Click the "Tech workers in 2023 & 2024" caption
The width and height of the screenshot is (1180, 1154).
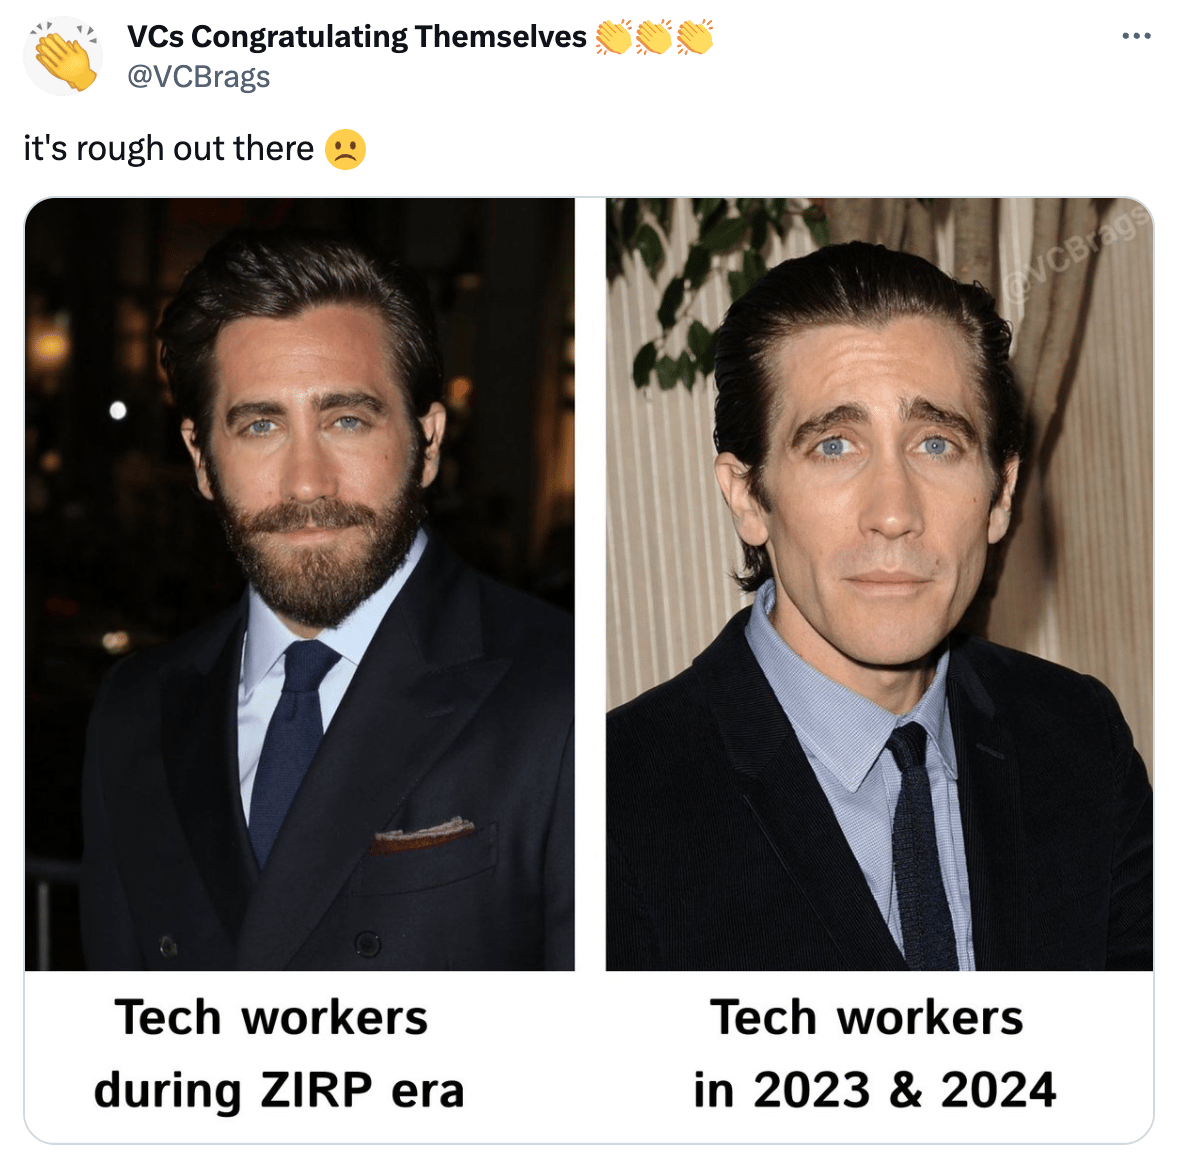874,1053
